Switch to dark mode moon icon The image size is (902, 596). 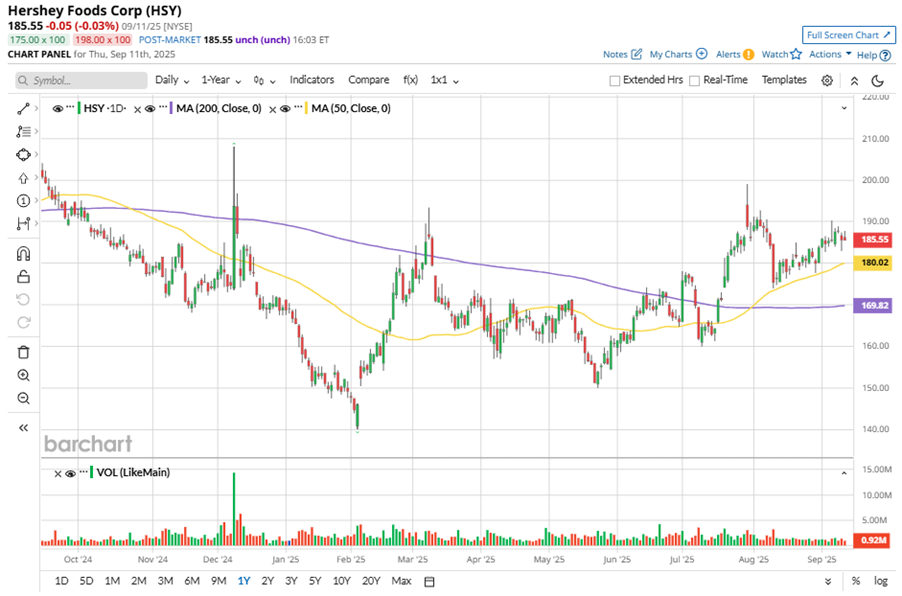(x=877, y=81)
